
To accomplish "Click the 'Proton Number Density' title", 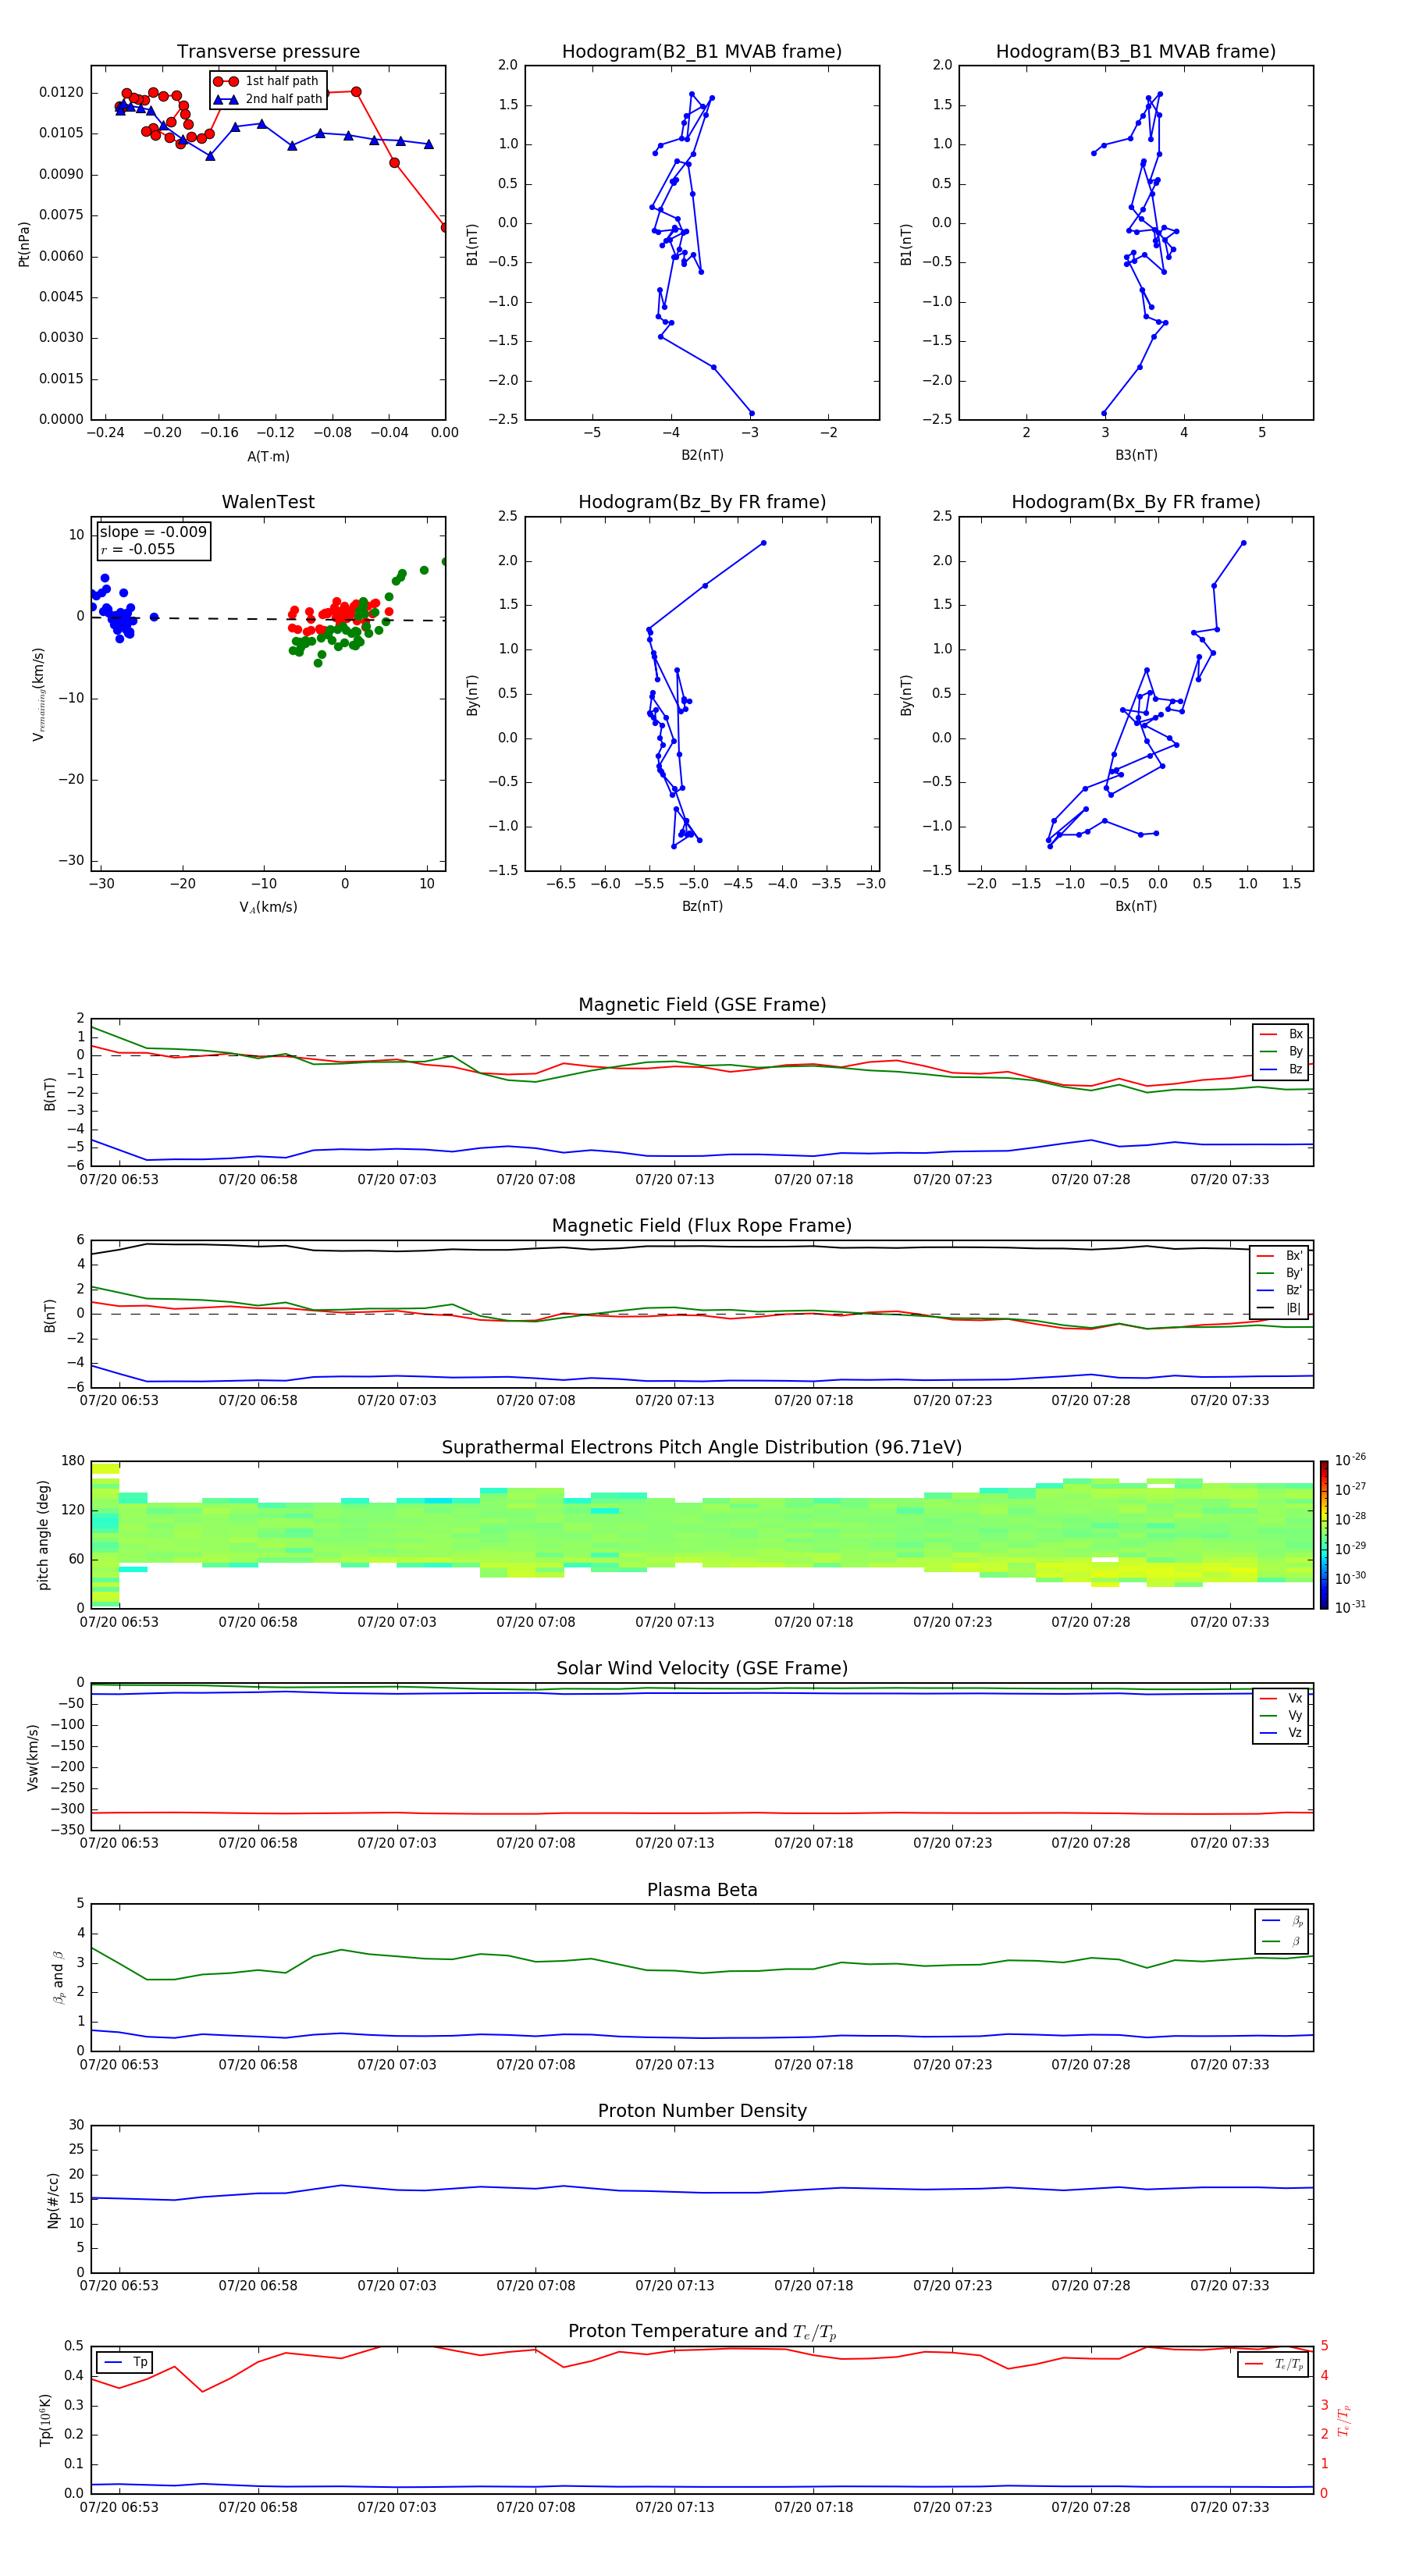I will tap(702, 2111).
